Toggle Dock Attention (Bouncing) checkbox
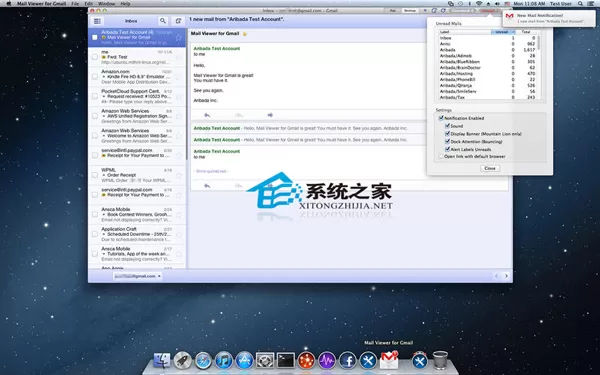 point(447,142)
